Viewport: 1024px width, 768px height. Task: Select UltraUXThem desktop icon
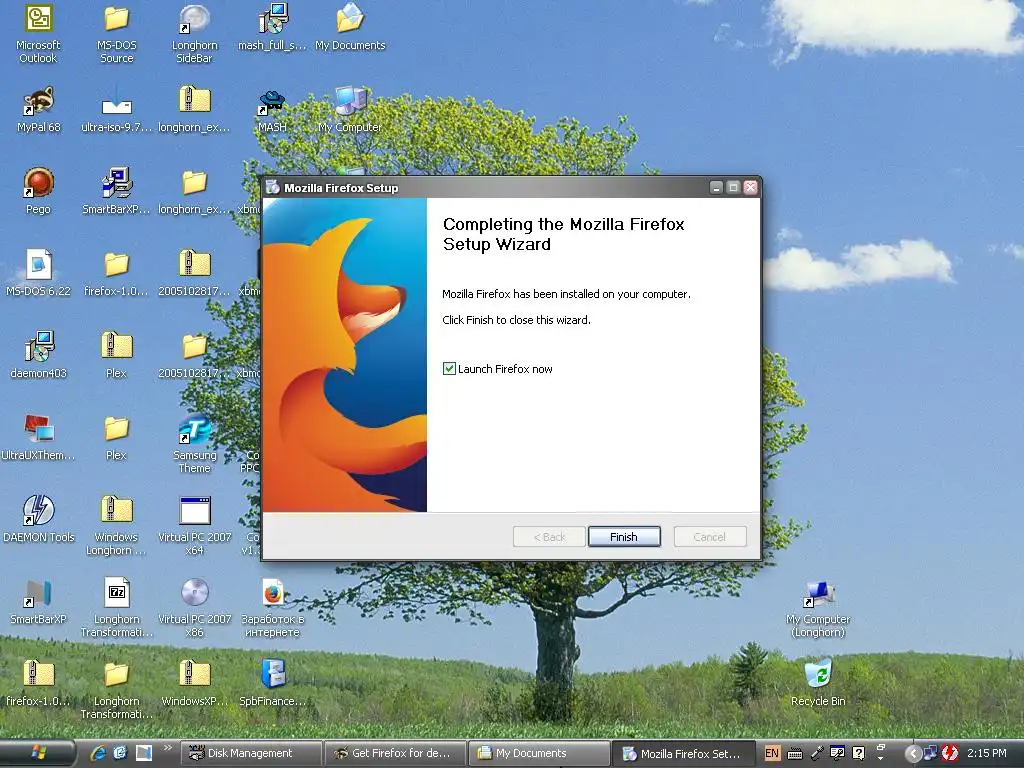pyautogui.click(x=38, y=428)
